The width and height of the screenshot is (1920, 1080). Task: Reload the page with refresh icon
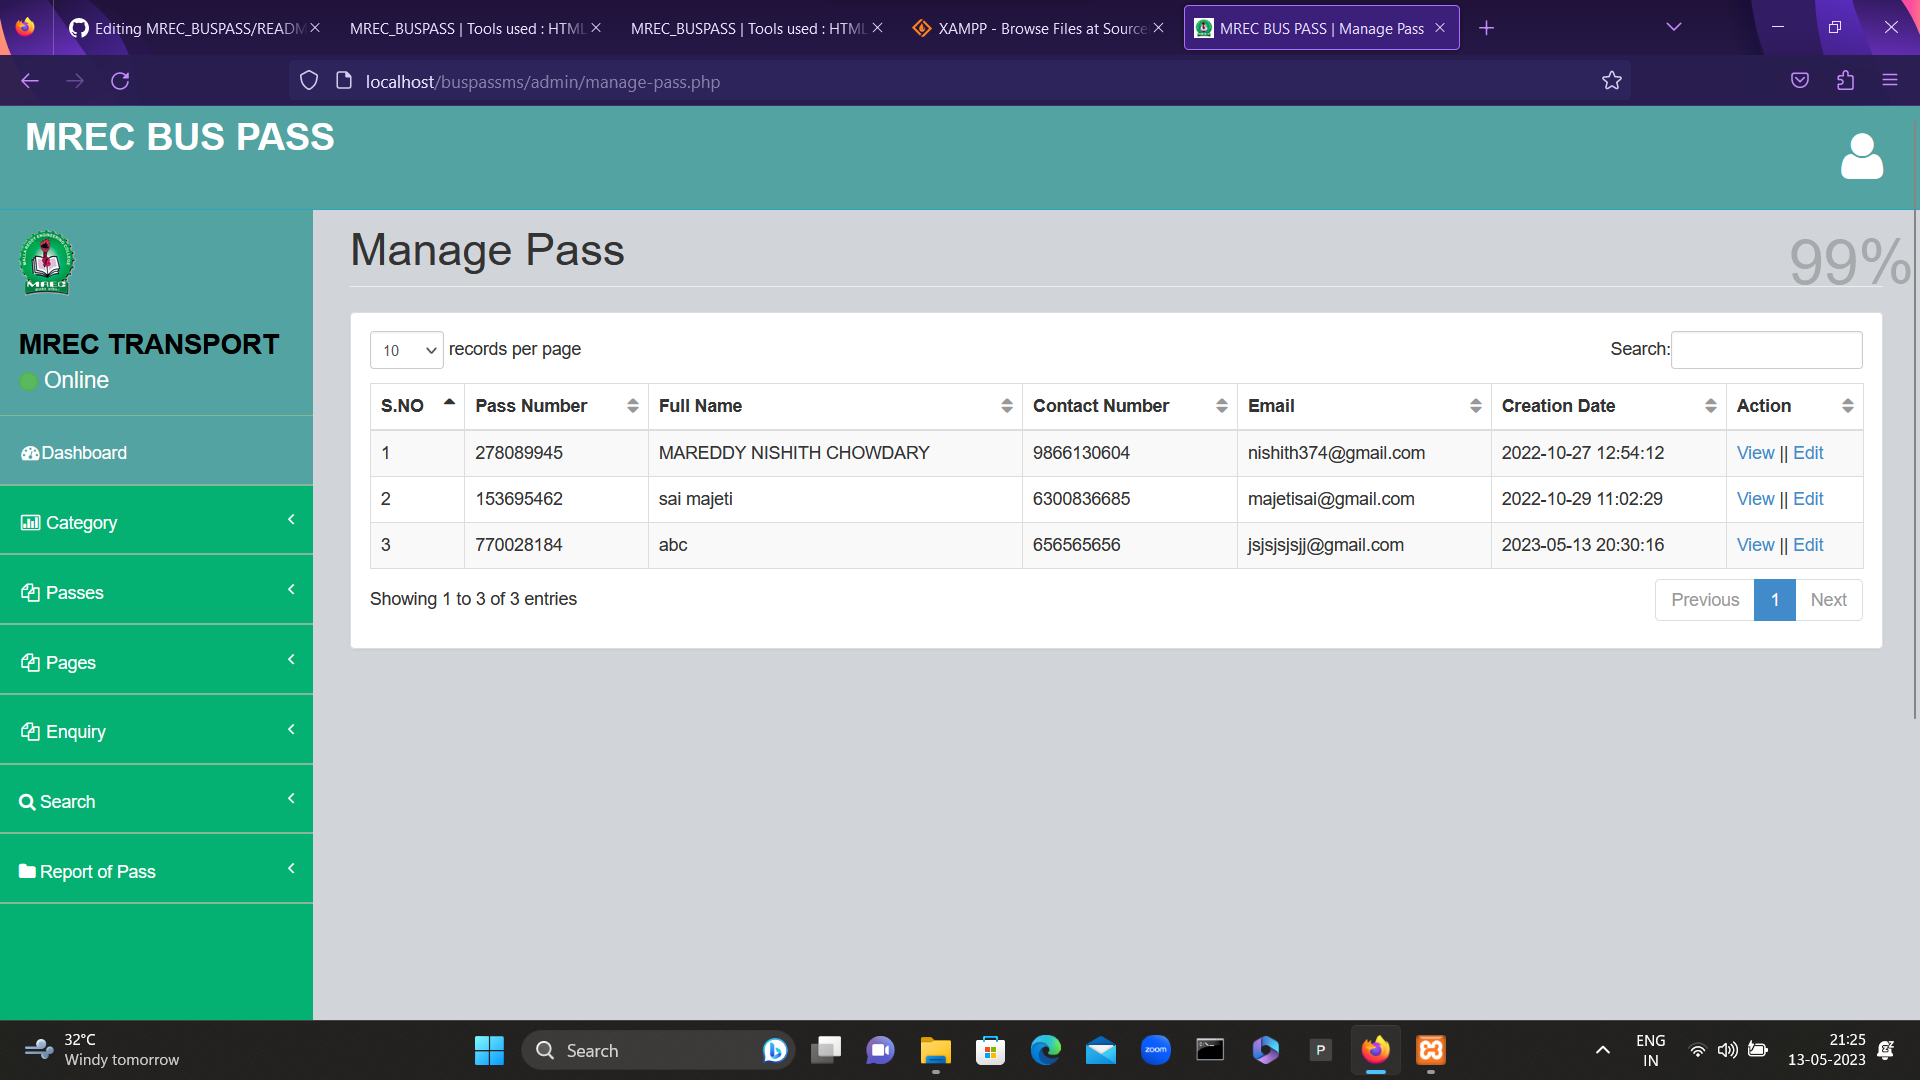120,81
